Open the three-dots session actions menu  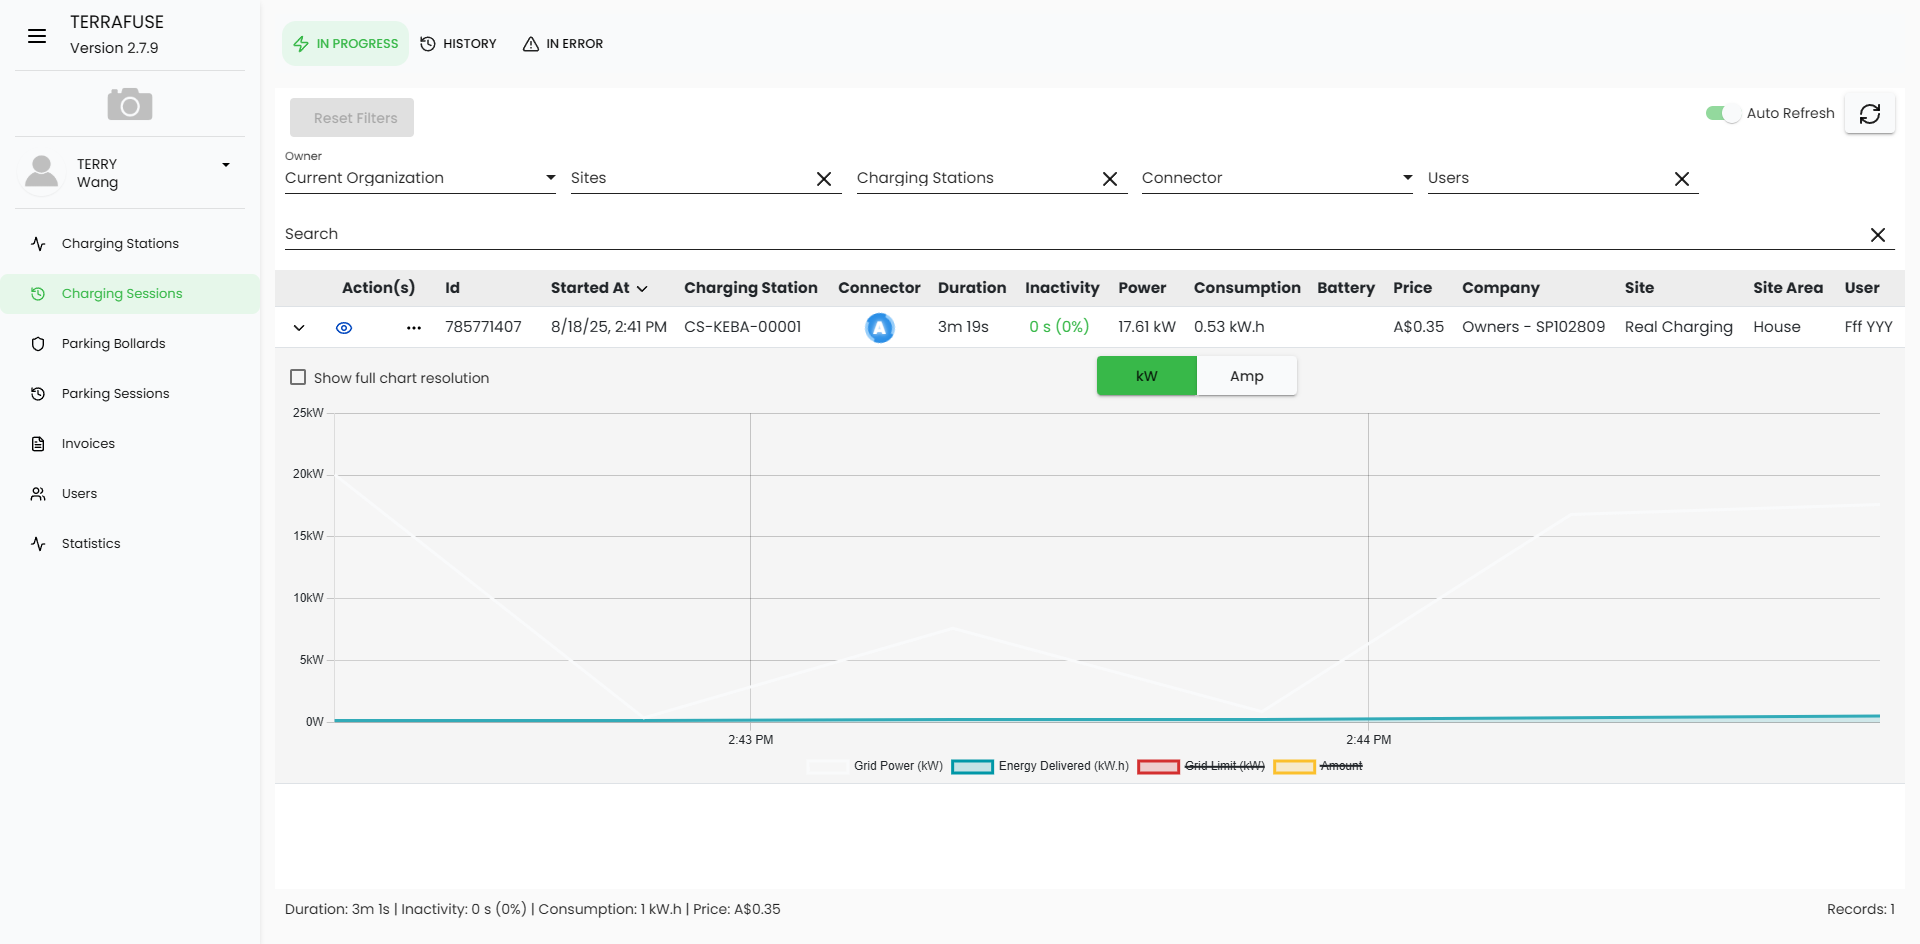(414, 328)
